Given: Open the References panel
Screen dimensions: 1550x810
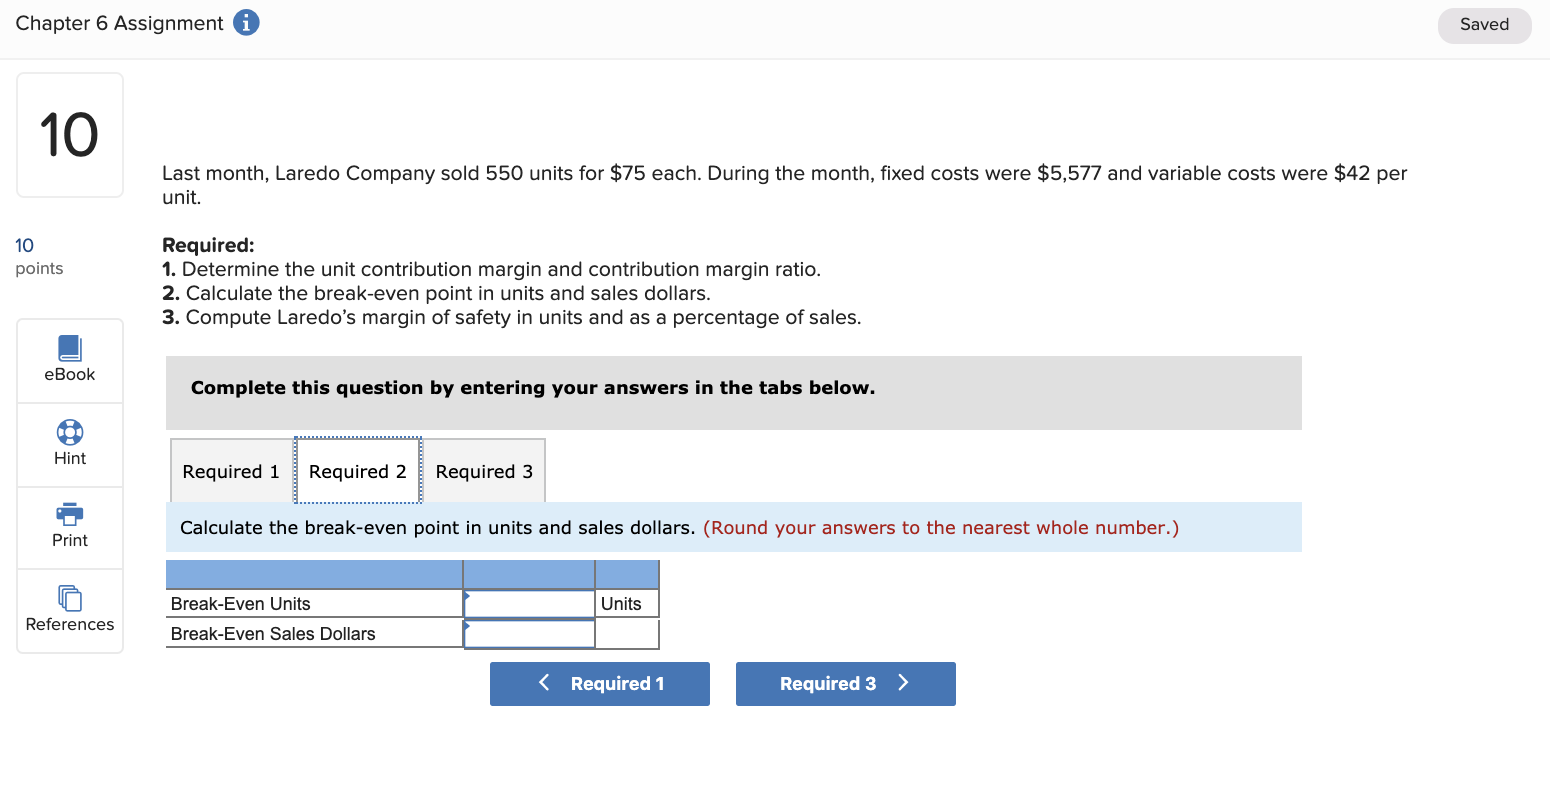Looking at the screenshot, I should pos(69,611).
